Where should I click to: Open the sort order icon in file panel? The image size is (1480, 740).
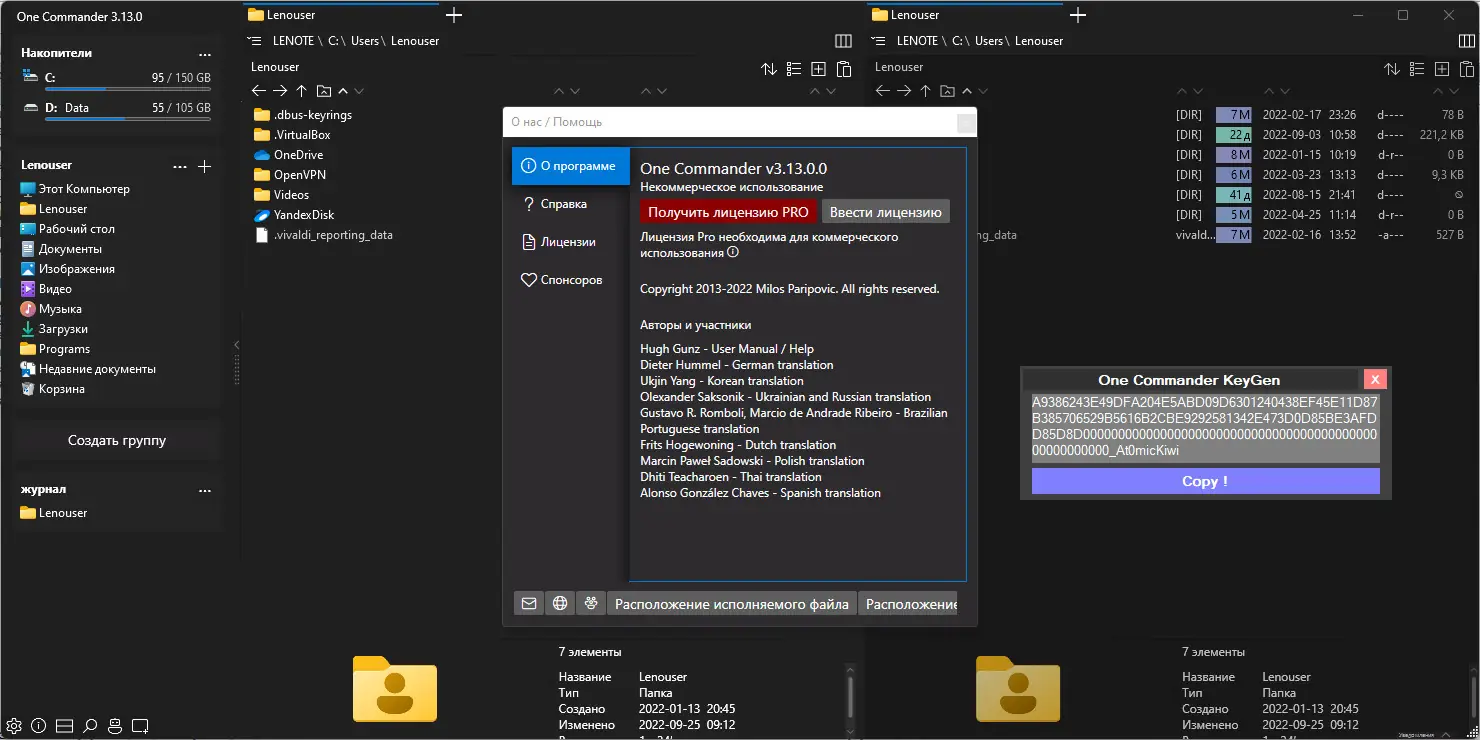pos(768,68)
